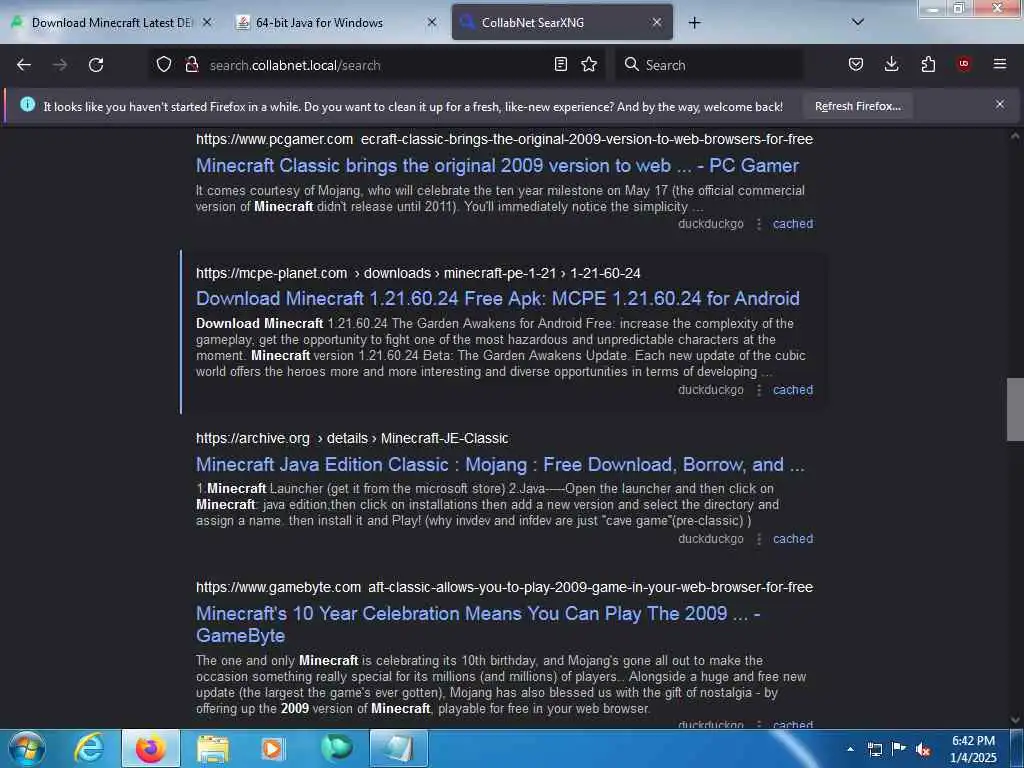
Task: Click the address bar URL field
Action: click(376, 65)
